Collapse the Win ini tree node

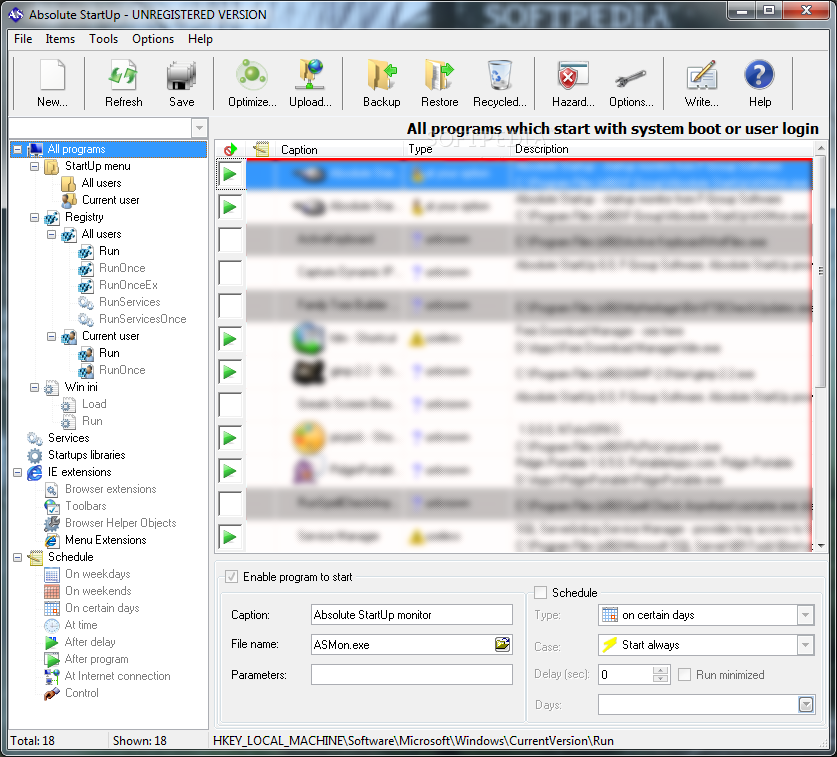point(35,388)
